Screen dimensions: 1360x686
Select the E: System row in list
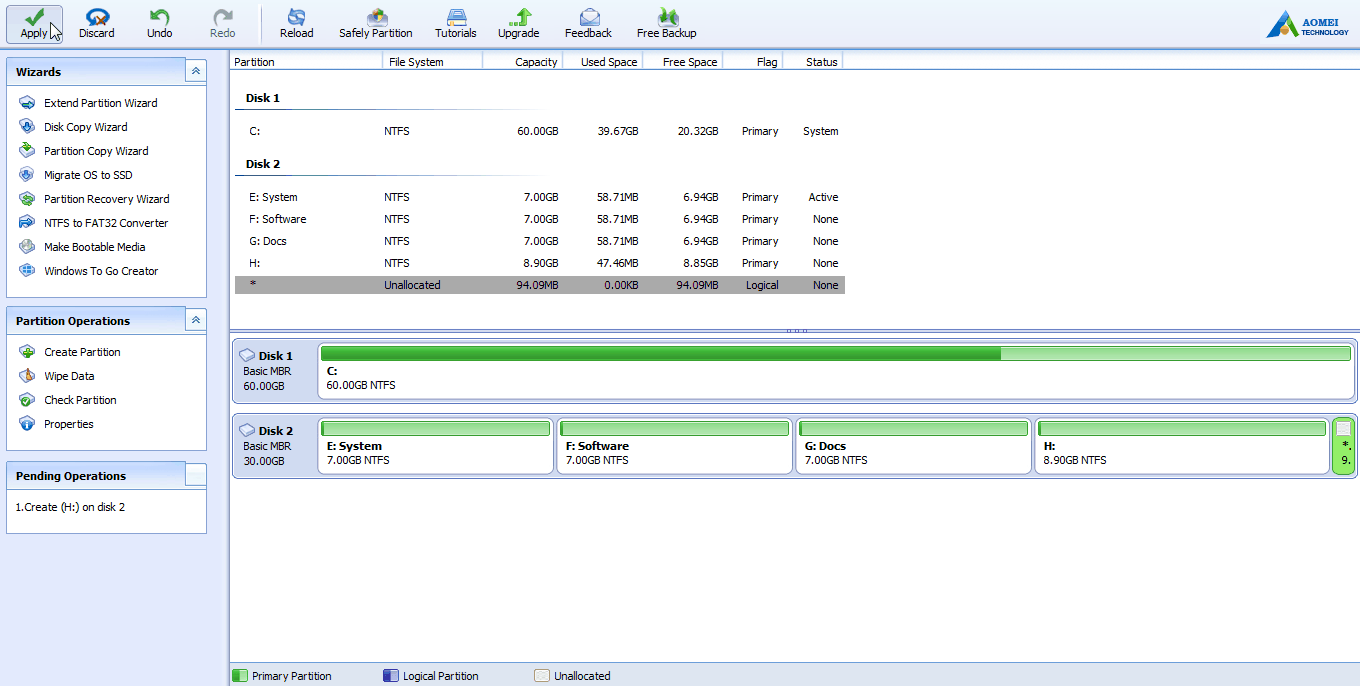(x=540, y=197)
